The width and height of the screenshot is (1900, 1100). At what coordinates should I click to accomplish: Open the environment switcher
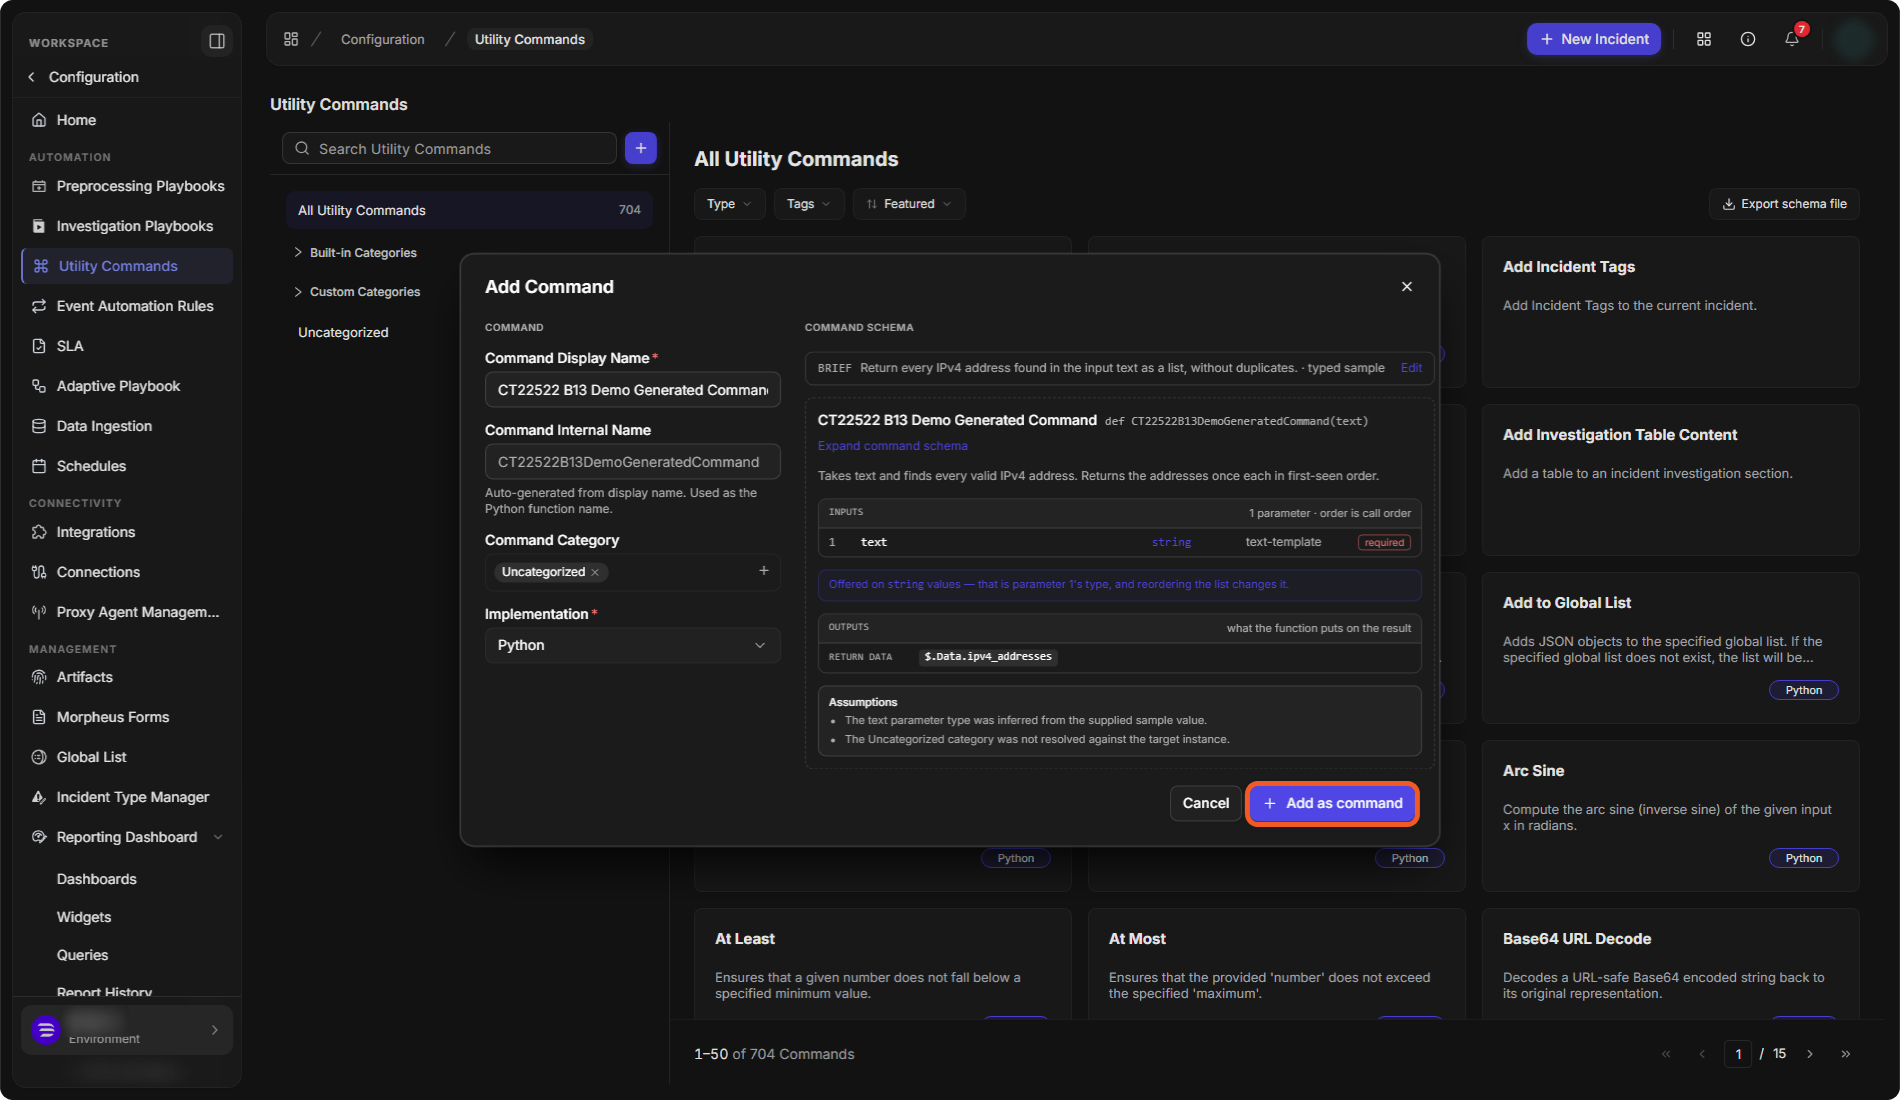127,1030
